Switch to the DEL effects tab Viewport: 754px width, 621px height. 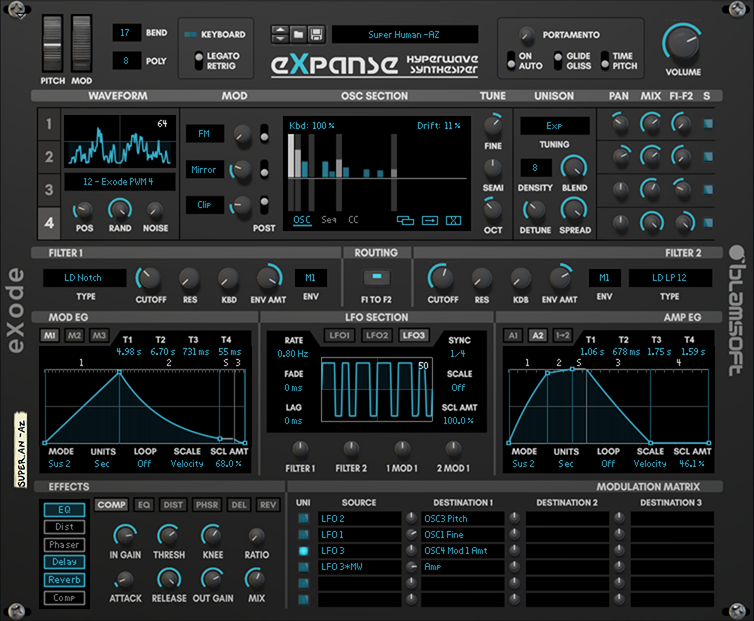[x=239, y=505]
